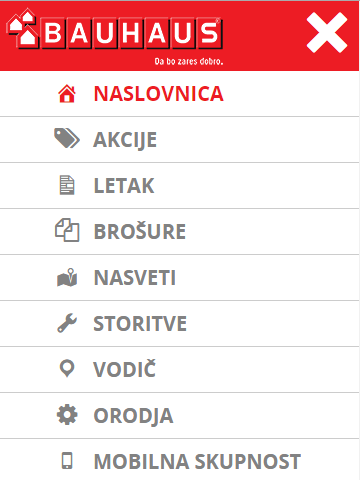Click the mobile phone icon for Mobilna skupnost
The width and height of the screenshot is (360, 480).
pos(67,461)
